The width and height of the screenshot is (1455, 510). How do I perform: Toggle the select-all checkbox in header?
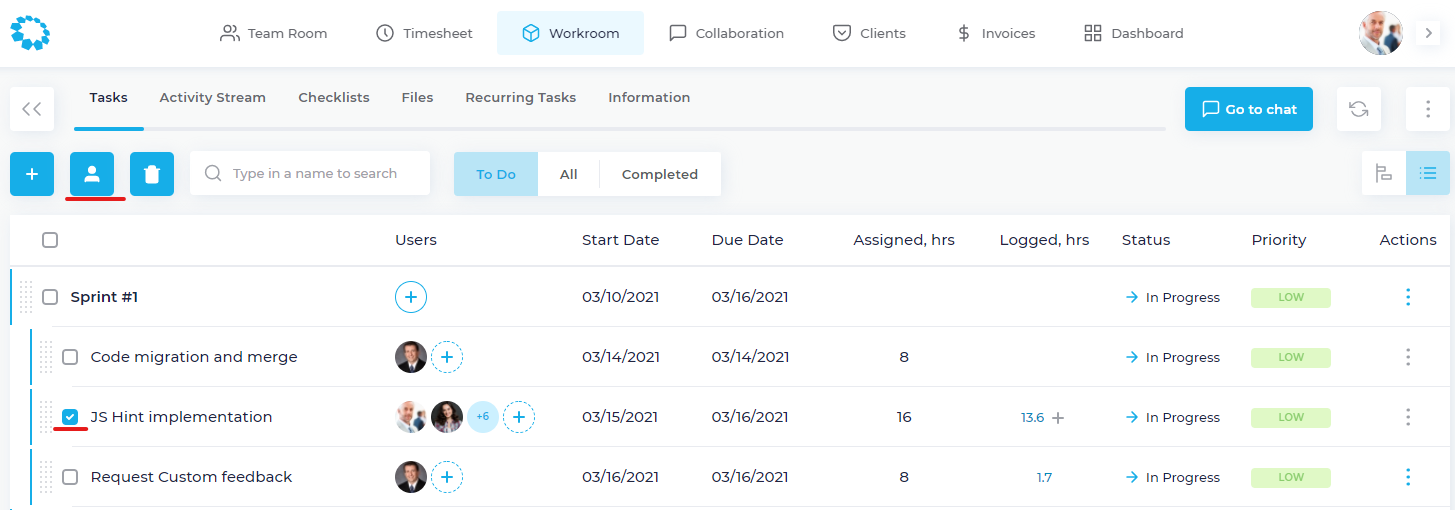pos(50,240)
